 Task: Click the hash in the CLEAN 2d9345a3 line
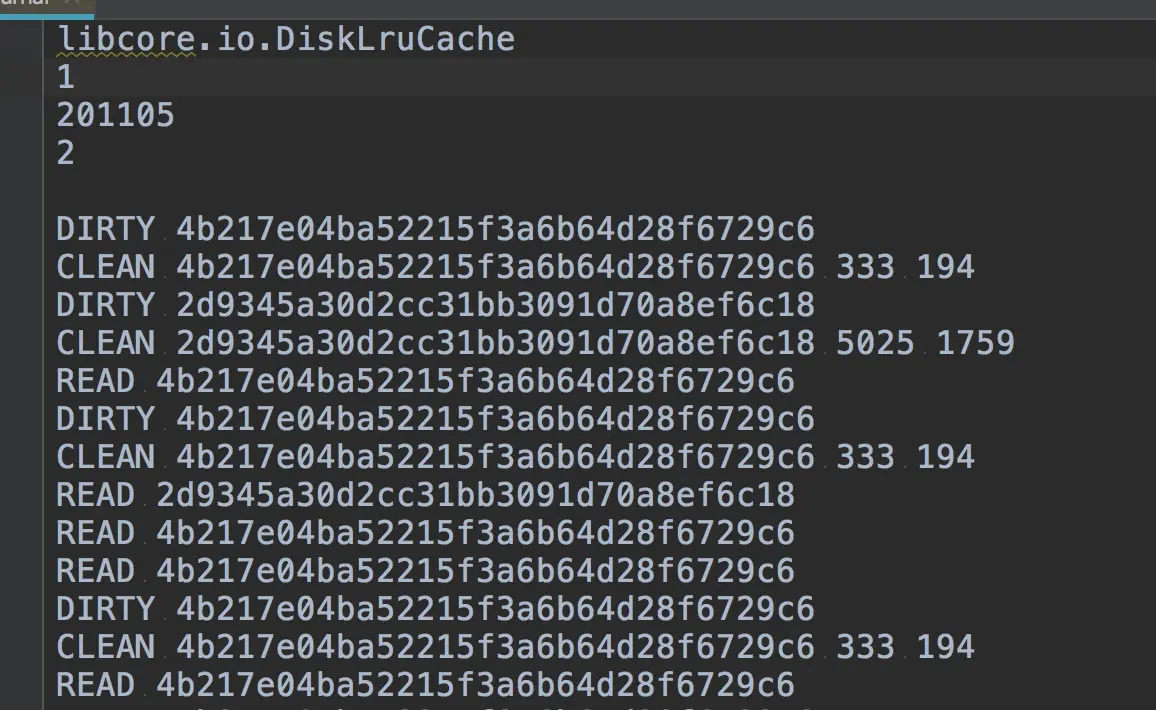495,343
